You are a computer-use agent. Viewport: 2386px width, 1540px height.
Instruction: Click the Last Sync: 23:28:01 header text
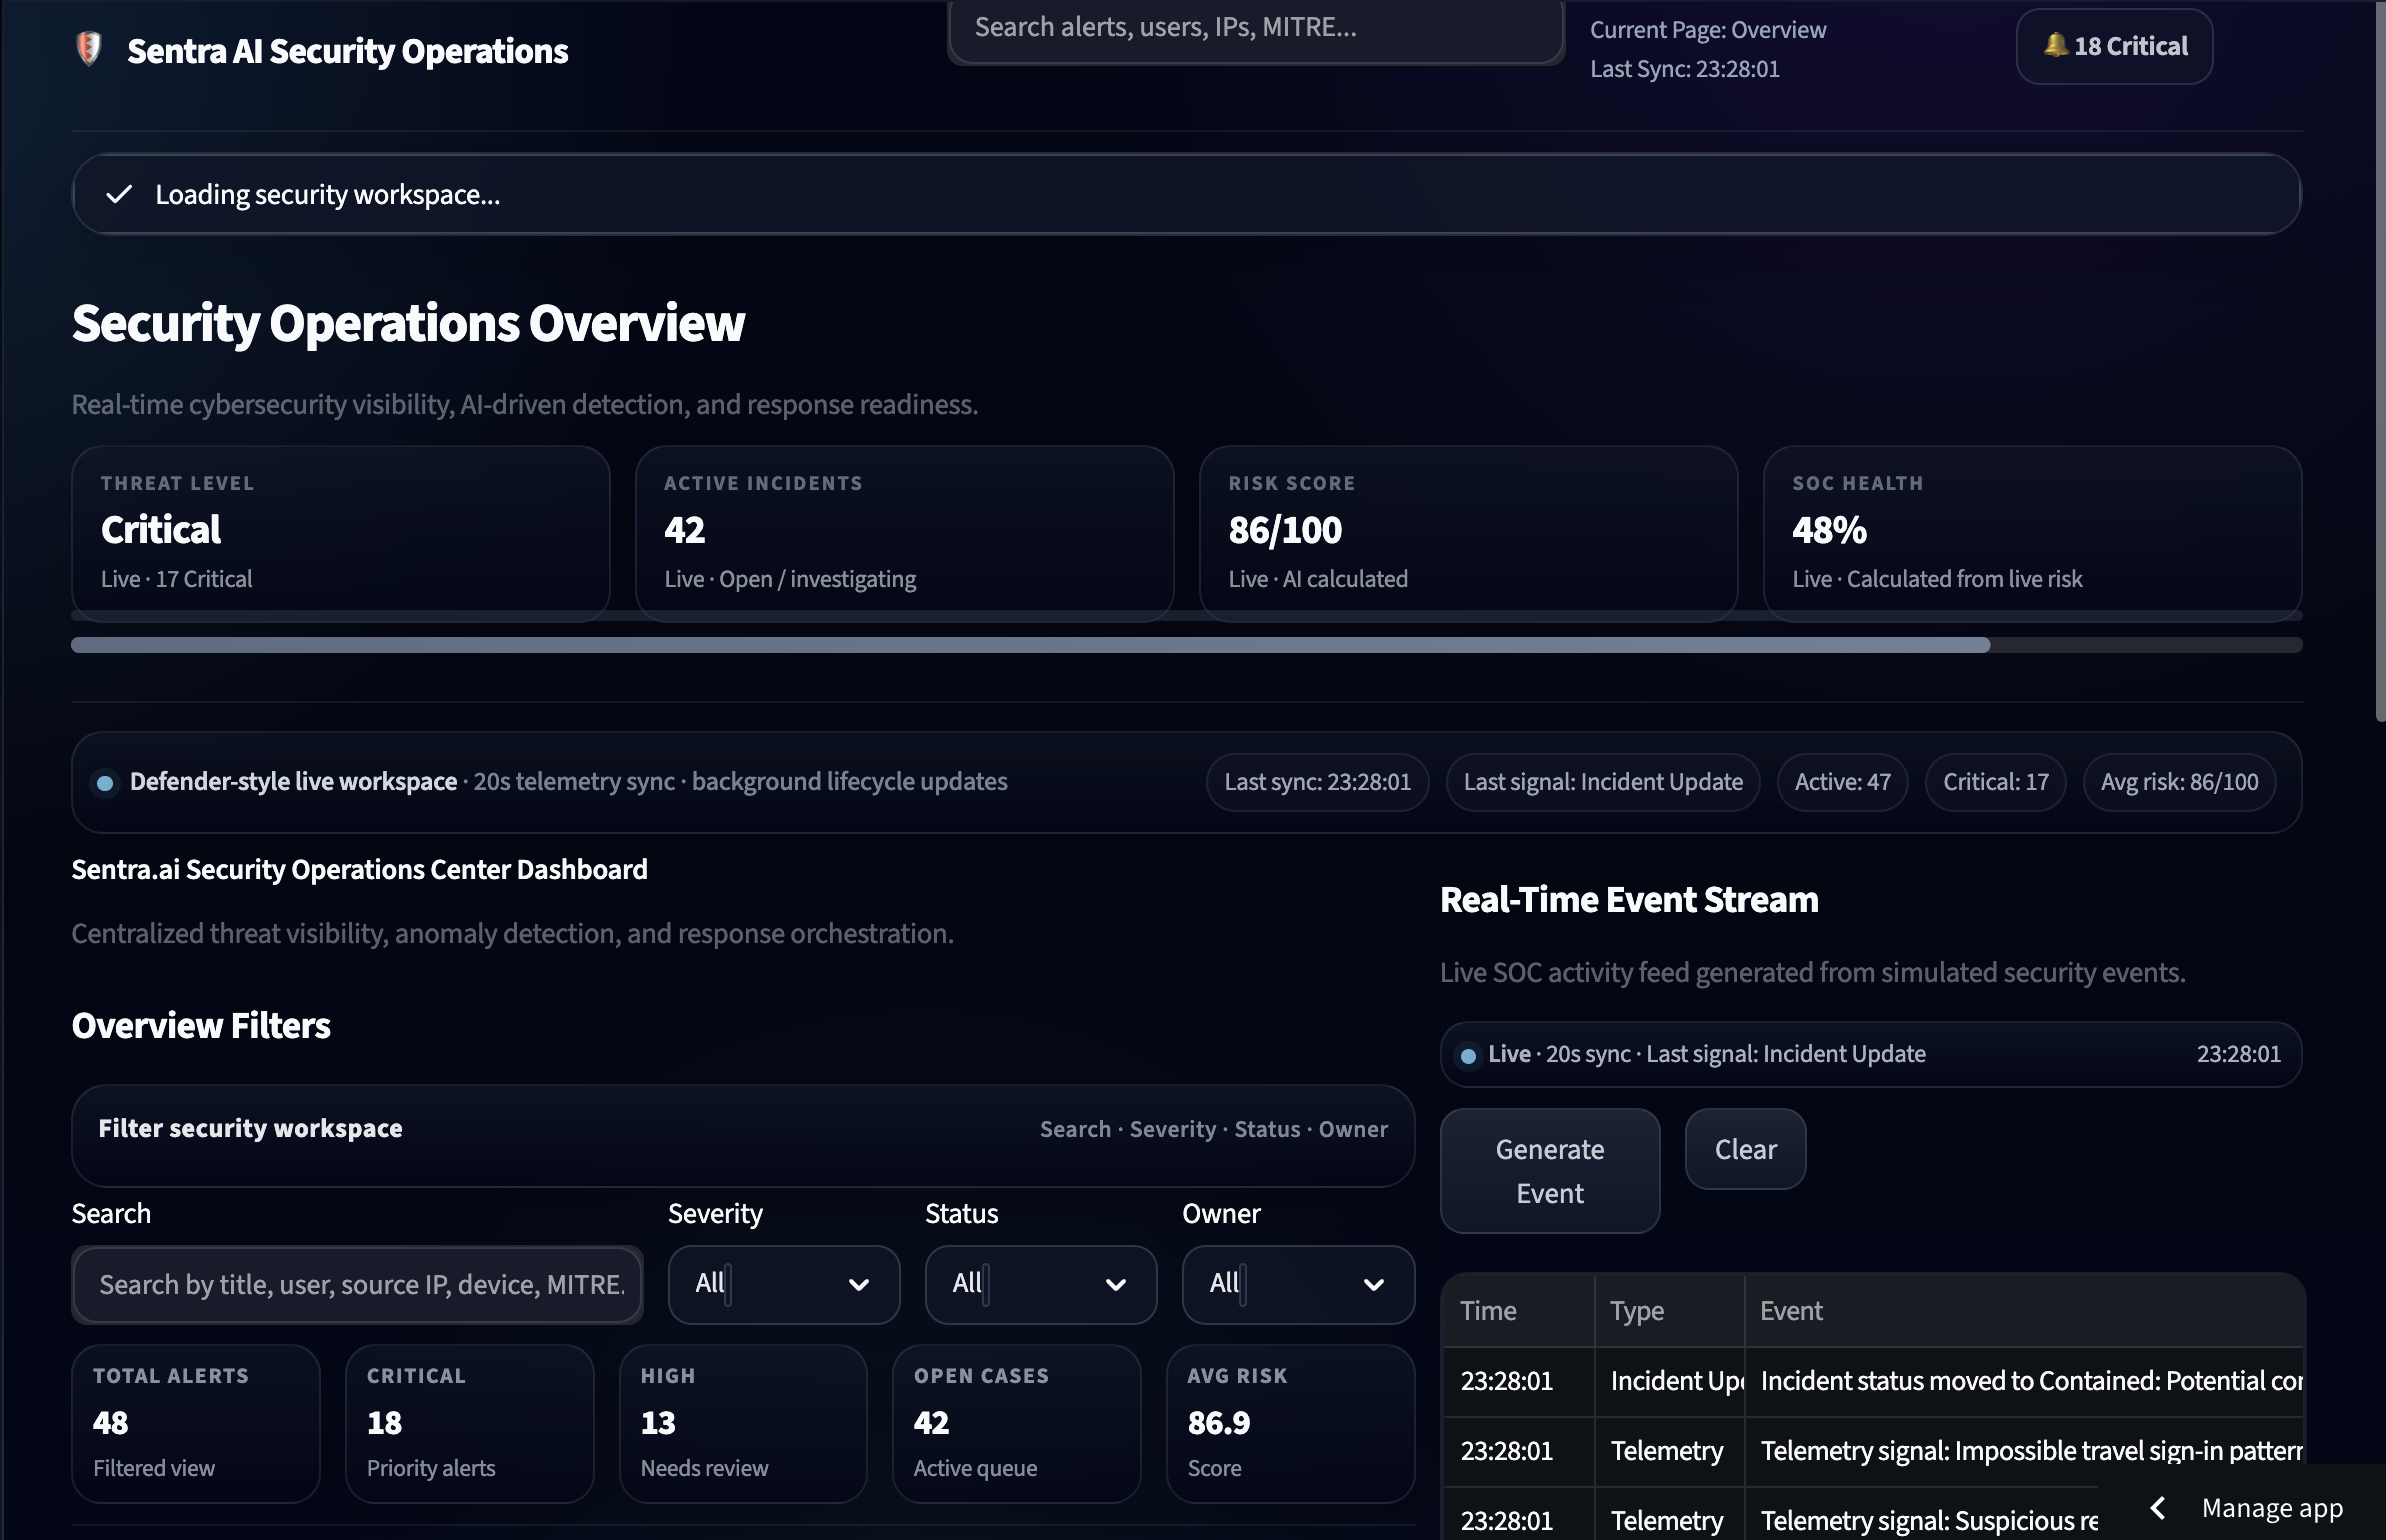point(1685,69)
